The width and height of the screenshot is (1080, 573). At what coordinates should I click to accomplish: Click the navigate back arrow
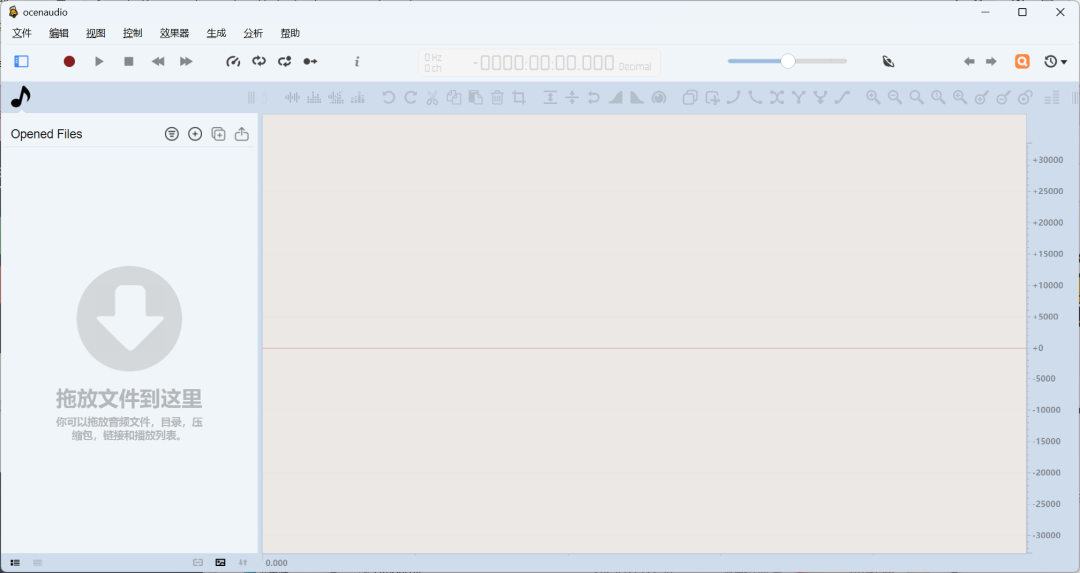(x=969, y=61)
